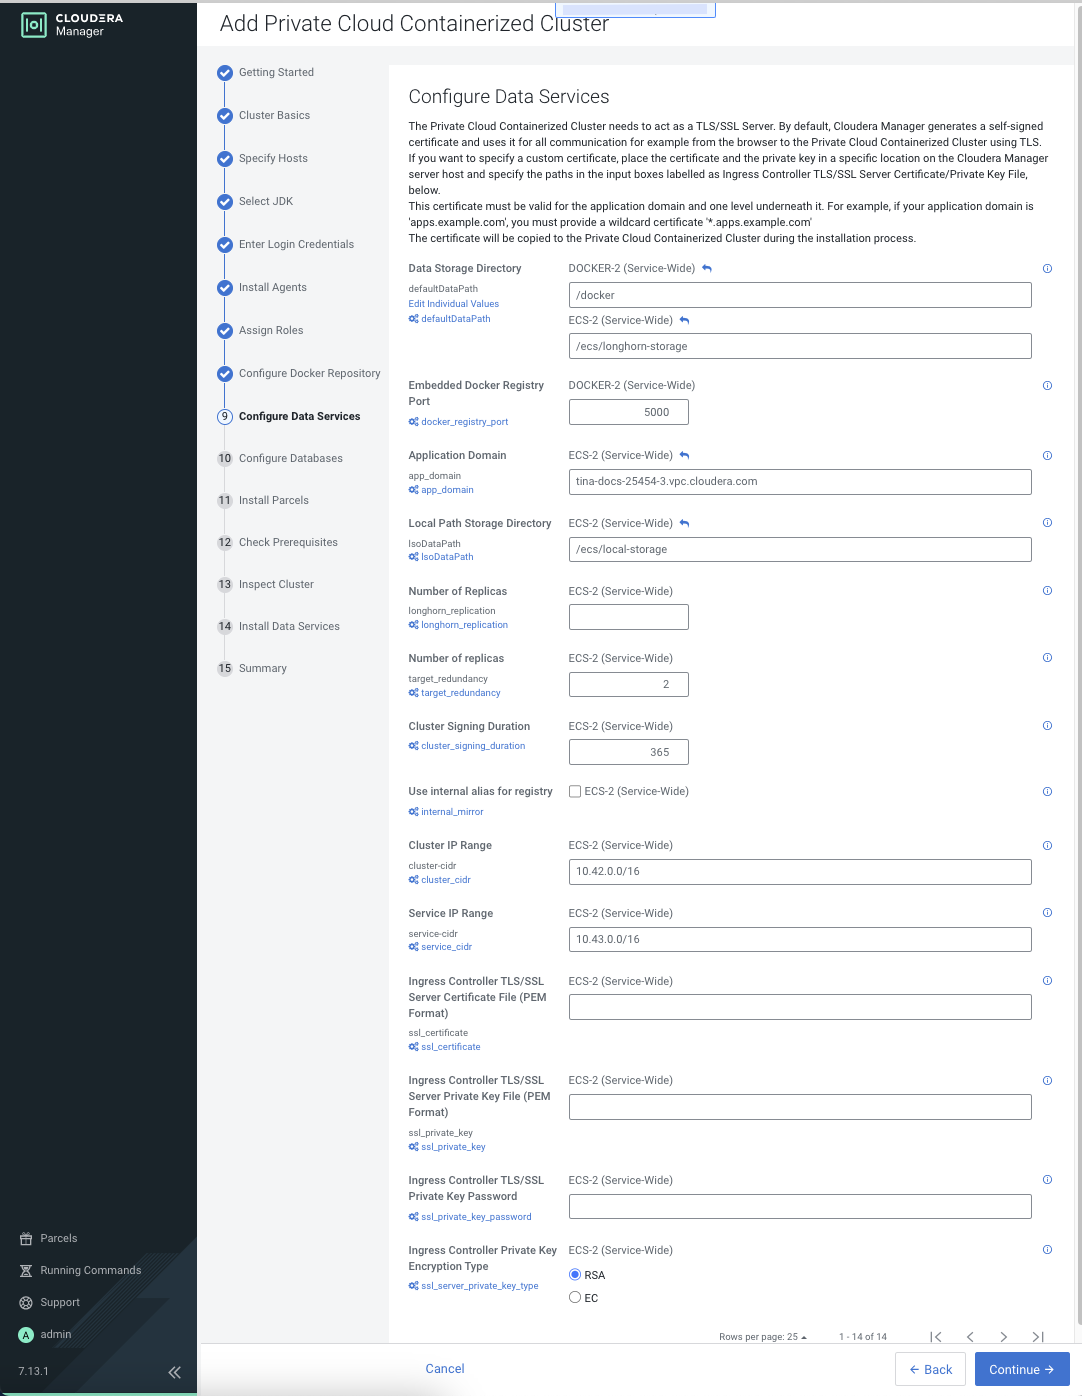Show help for target_redundancy Number of replicas
The height and width of the screenshot is (1396, 1082).
pyautogui.click(x=1047, y=657)
